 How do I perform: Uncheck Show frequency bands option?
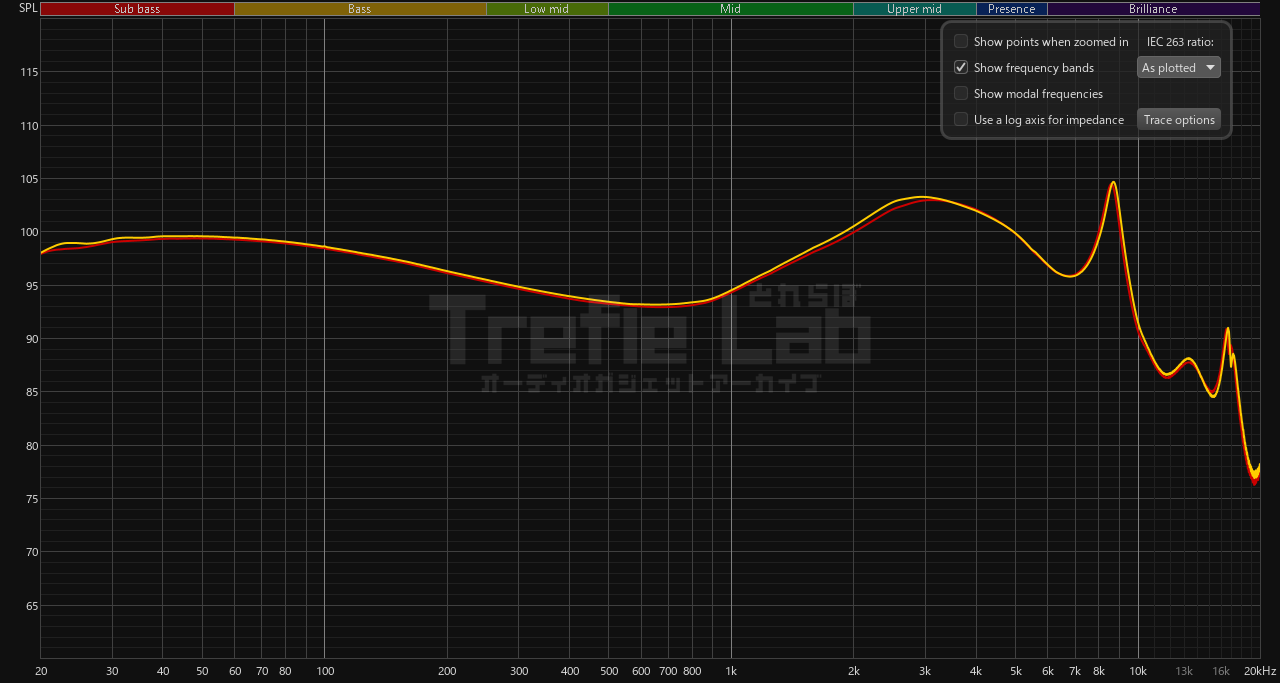click(x=961, y=68)
